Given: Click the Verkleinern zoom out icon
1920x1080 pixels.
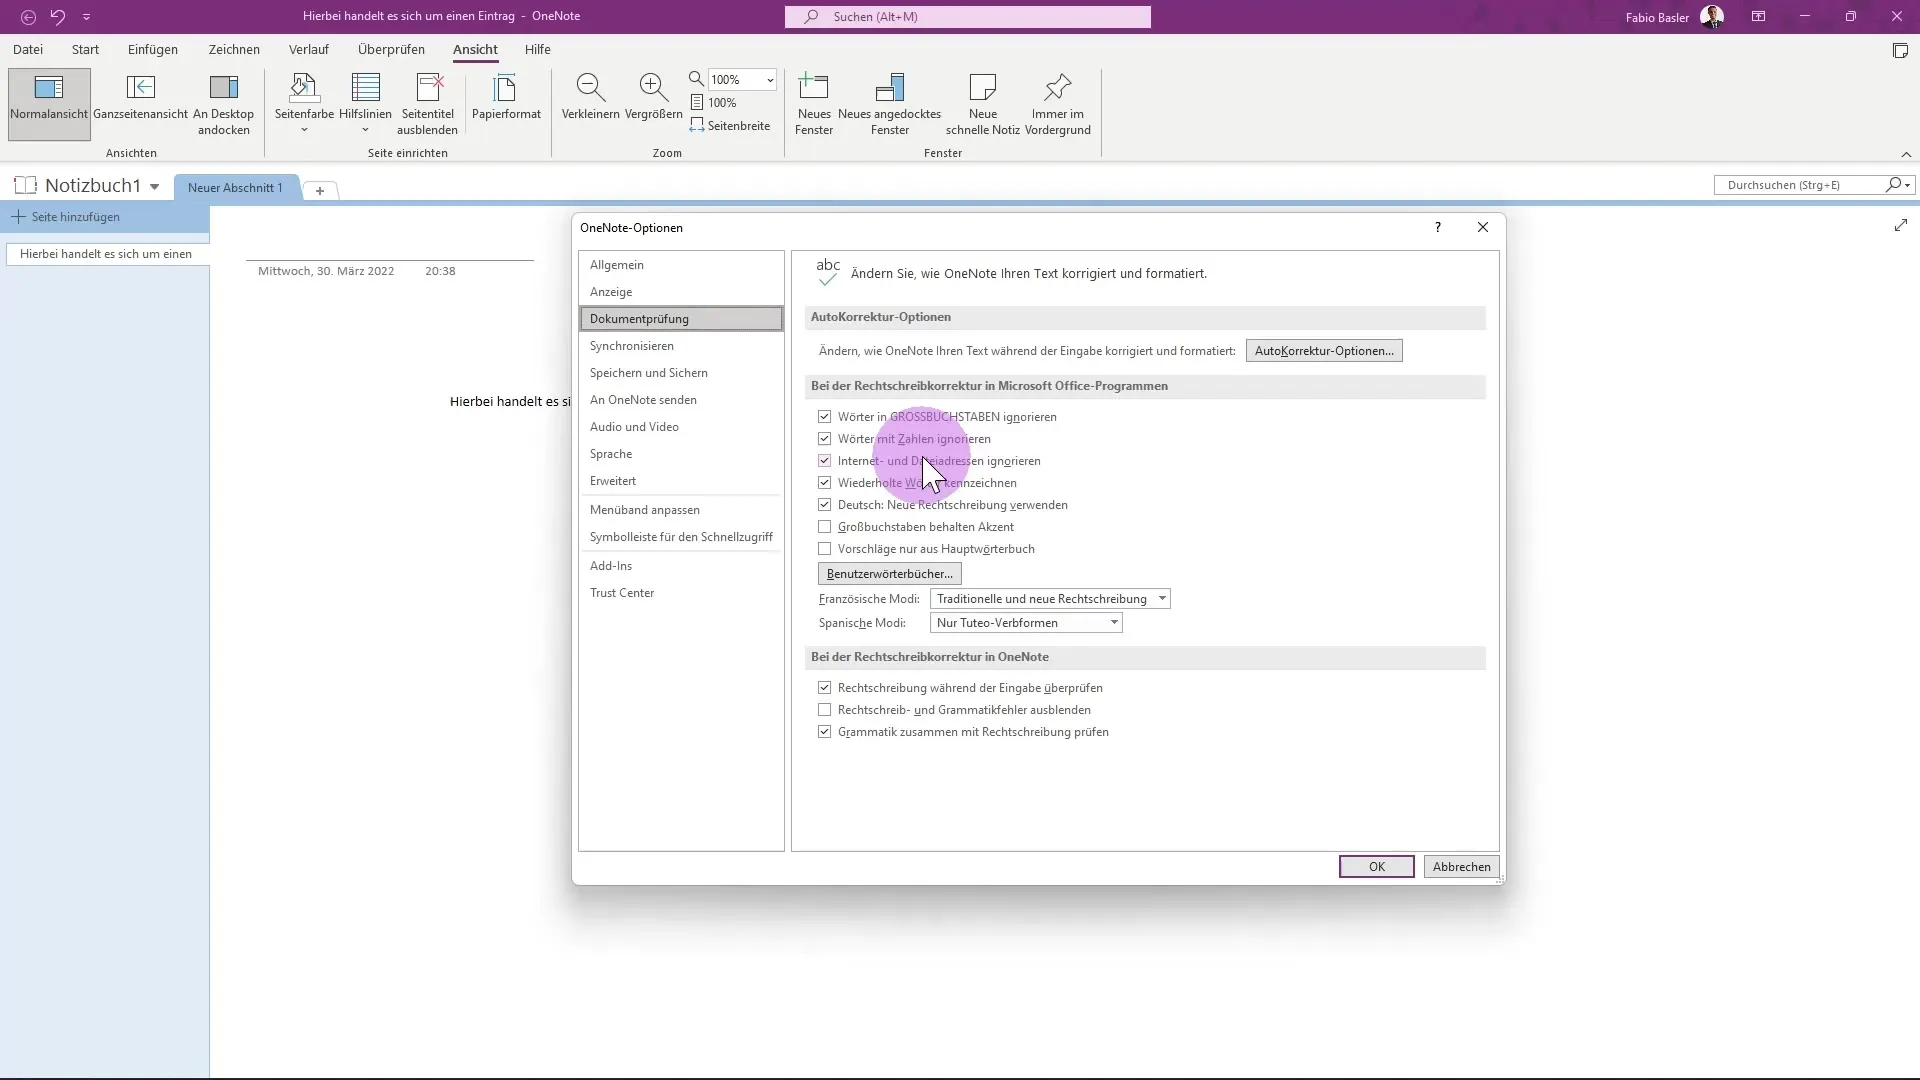Looking at the screenshot, I should 591,88.
